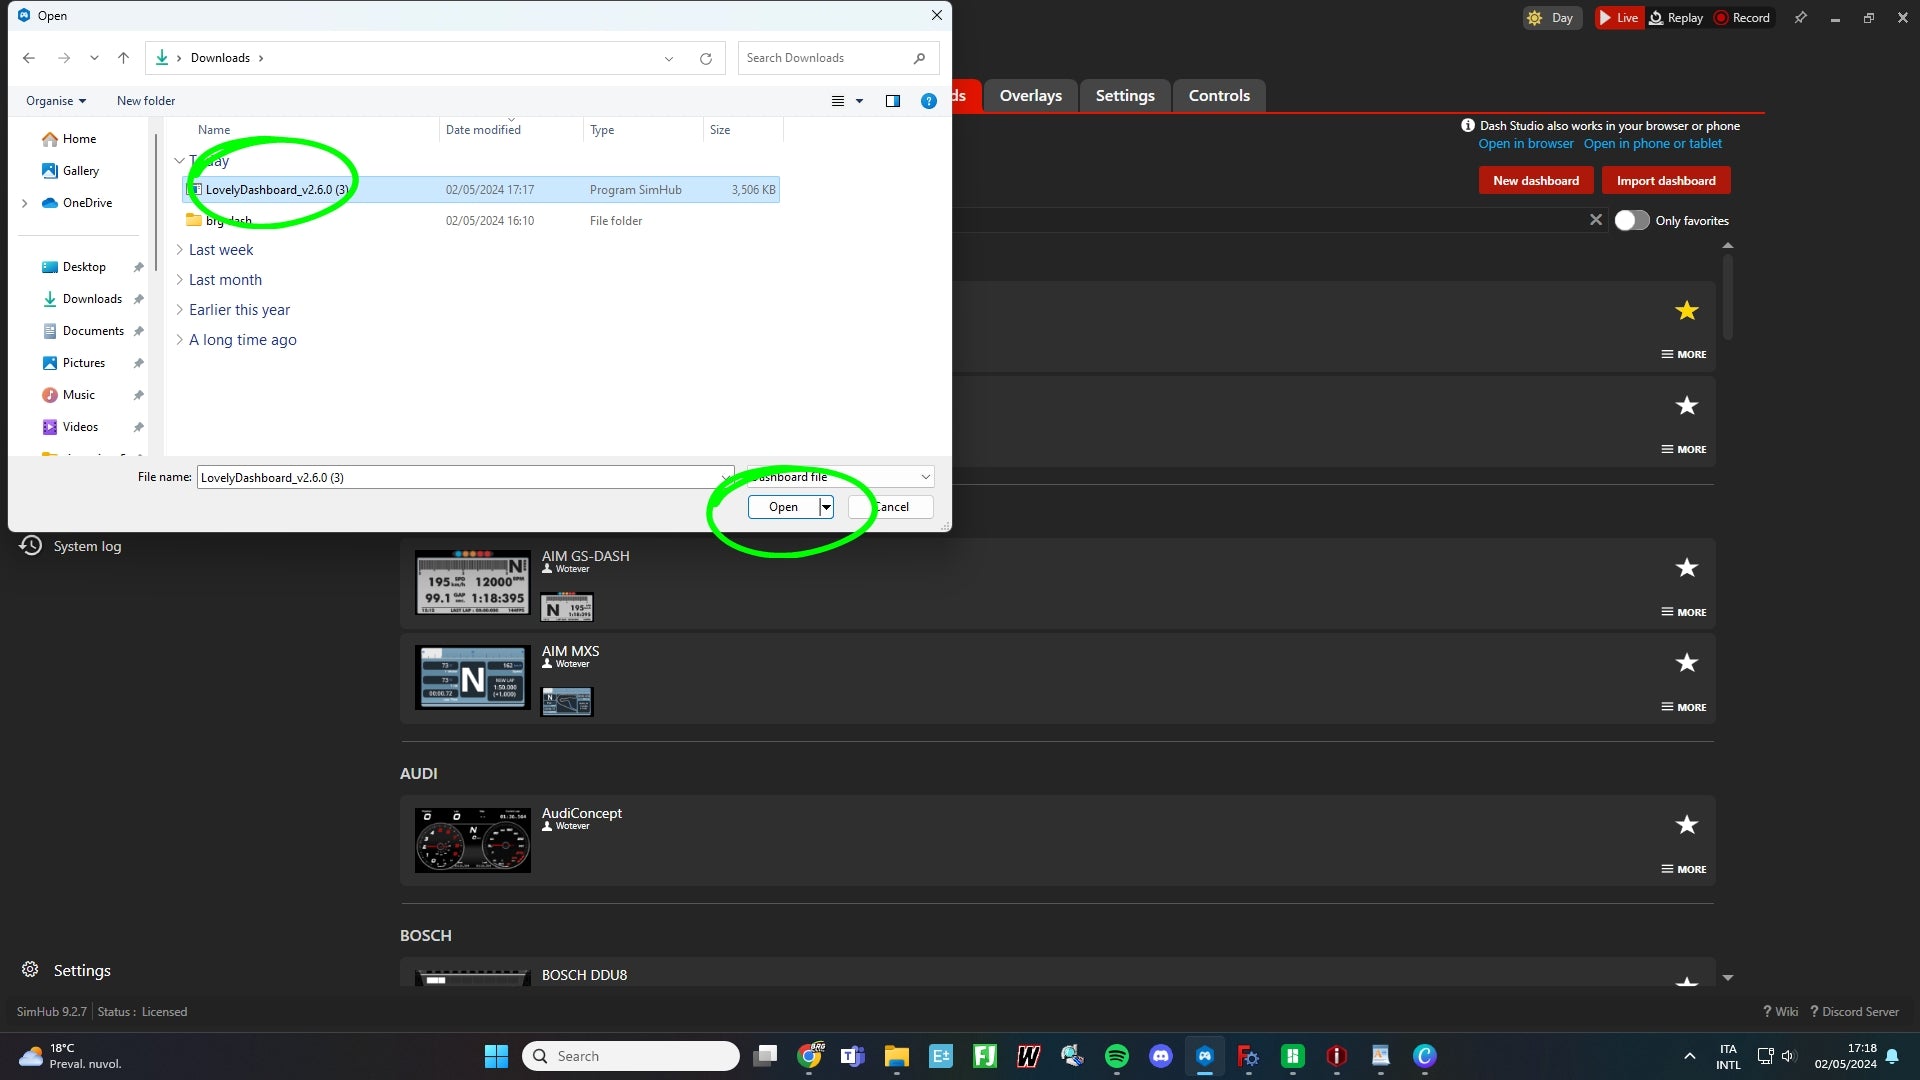Open System log in SimHub sidebar
The image size is (1920, 1080).
click(x=71, y=546)
